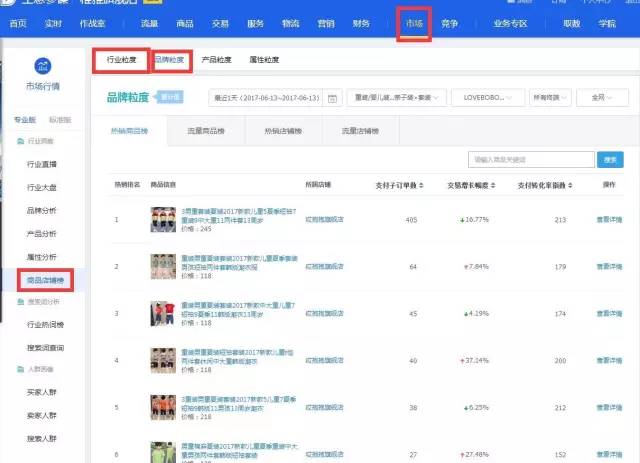Open 品牌分析 in sidebar
Image resolution: width=640 pixels, height=463 pixels.
(x=42, y=211)
